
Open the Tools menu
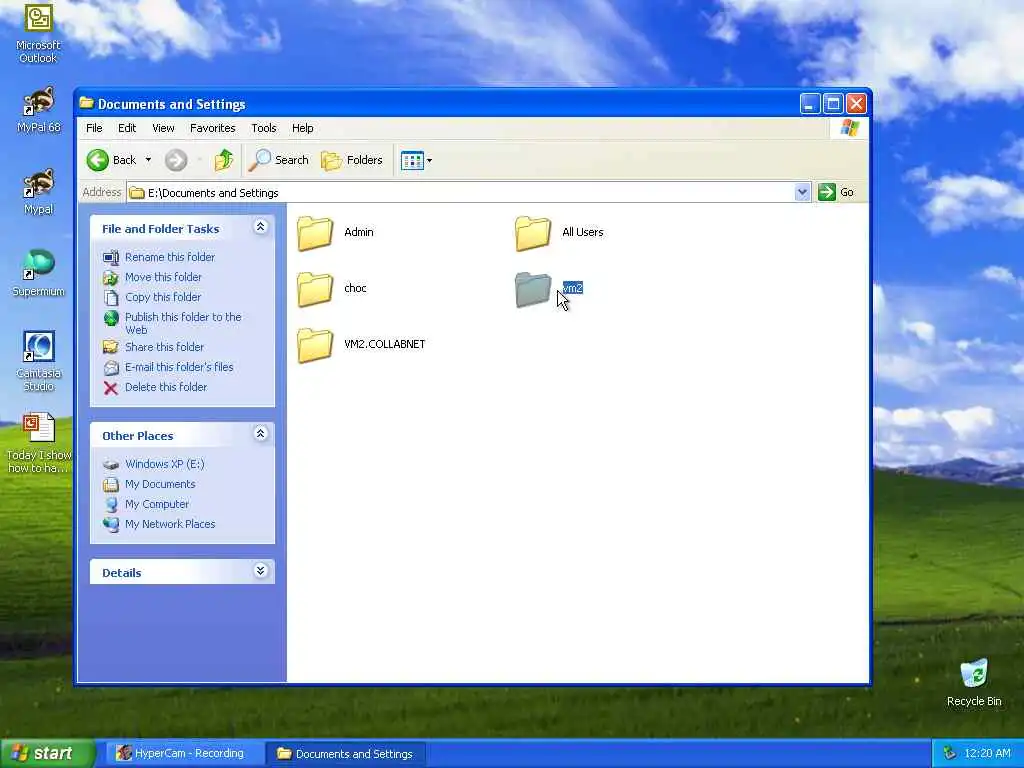coord(264,128)
